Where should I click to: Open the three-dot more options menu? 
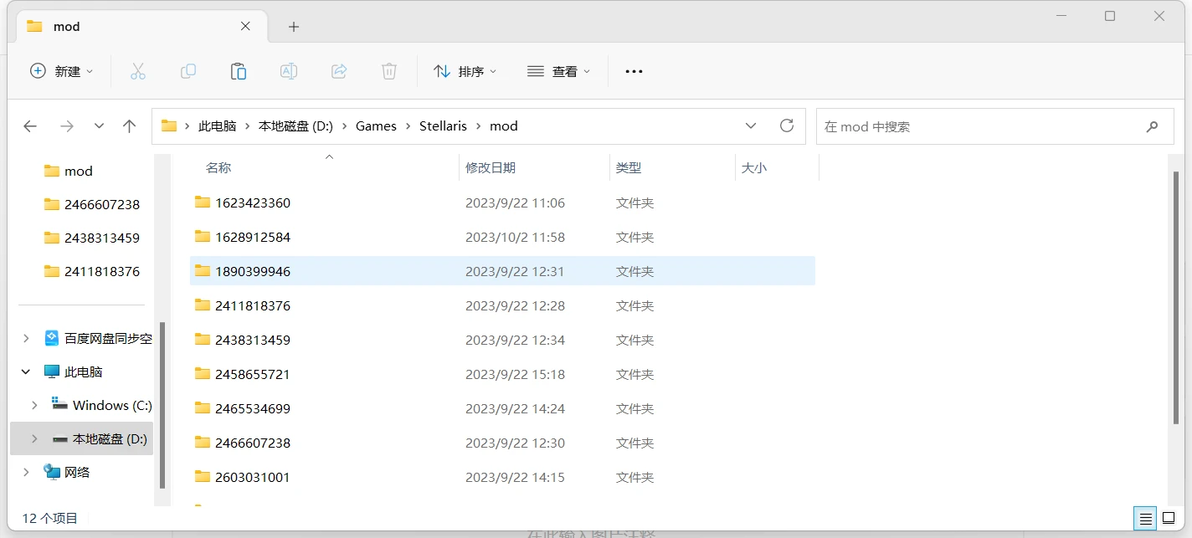point(634,71)
